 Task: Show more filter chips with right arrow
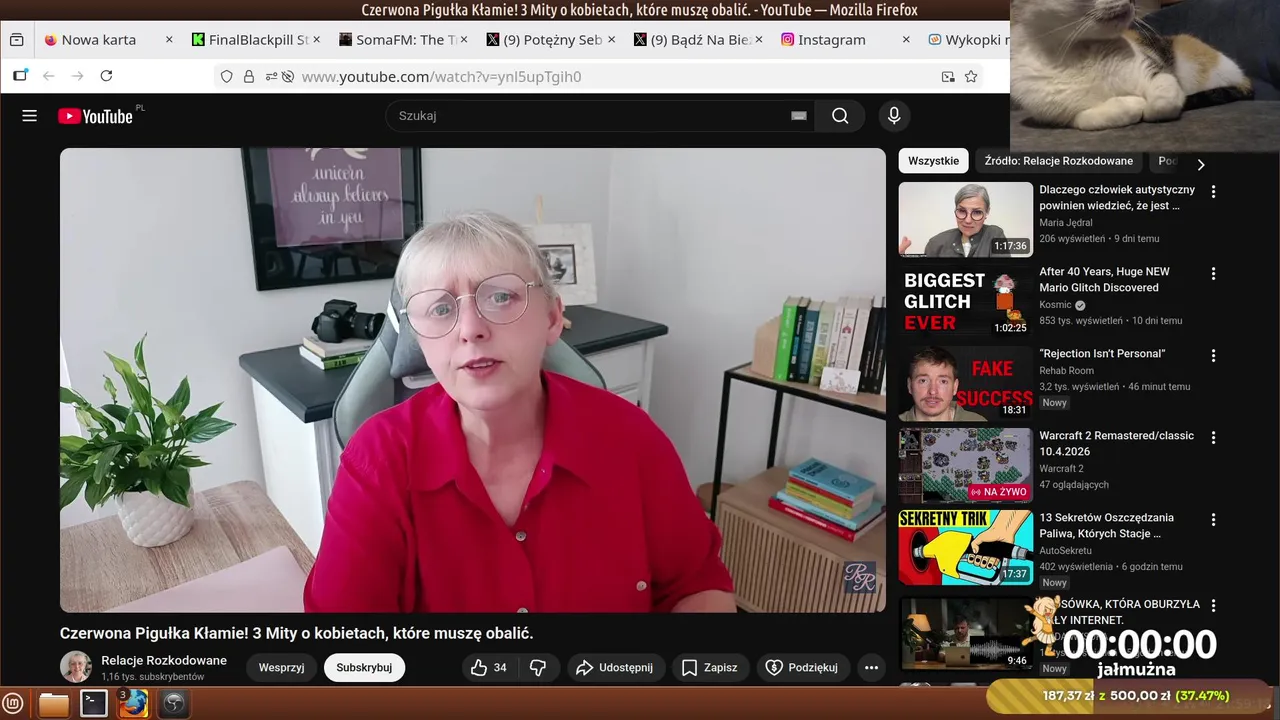click(1201, 165)
